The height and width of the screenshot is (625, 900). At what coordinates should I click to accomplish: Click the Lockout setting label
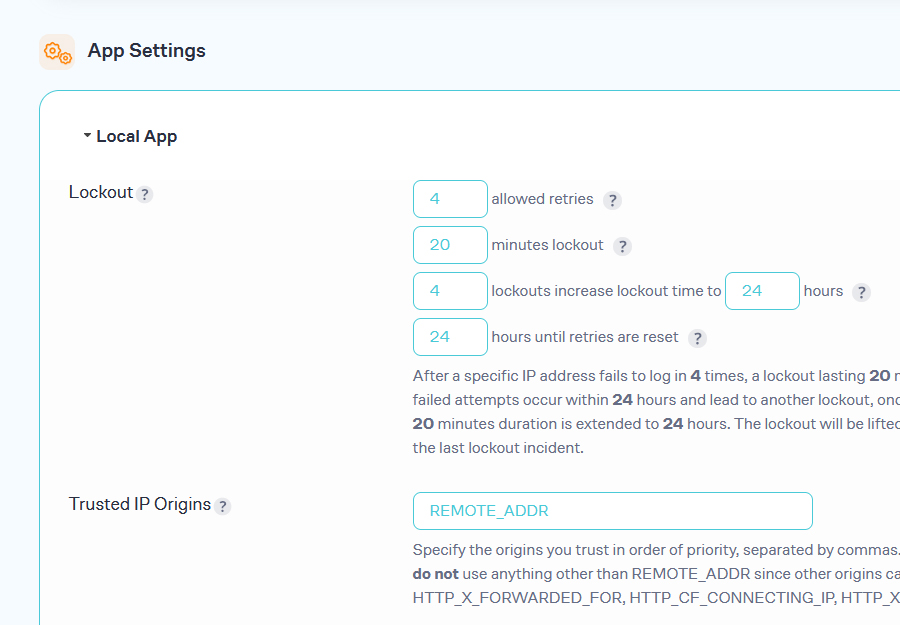(100, 192)
